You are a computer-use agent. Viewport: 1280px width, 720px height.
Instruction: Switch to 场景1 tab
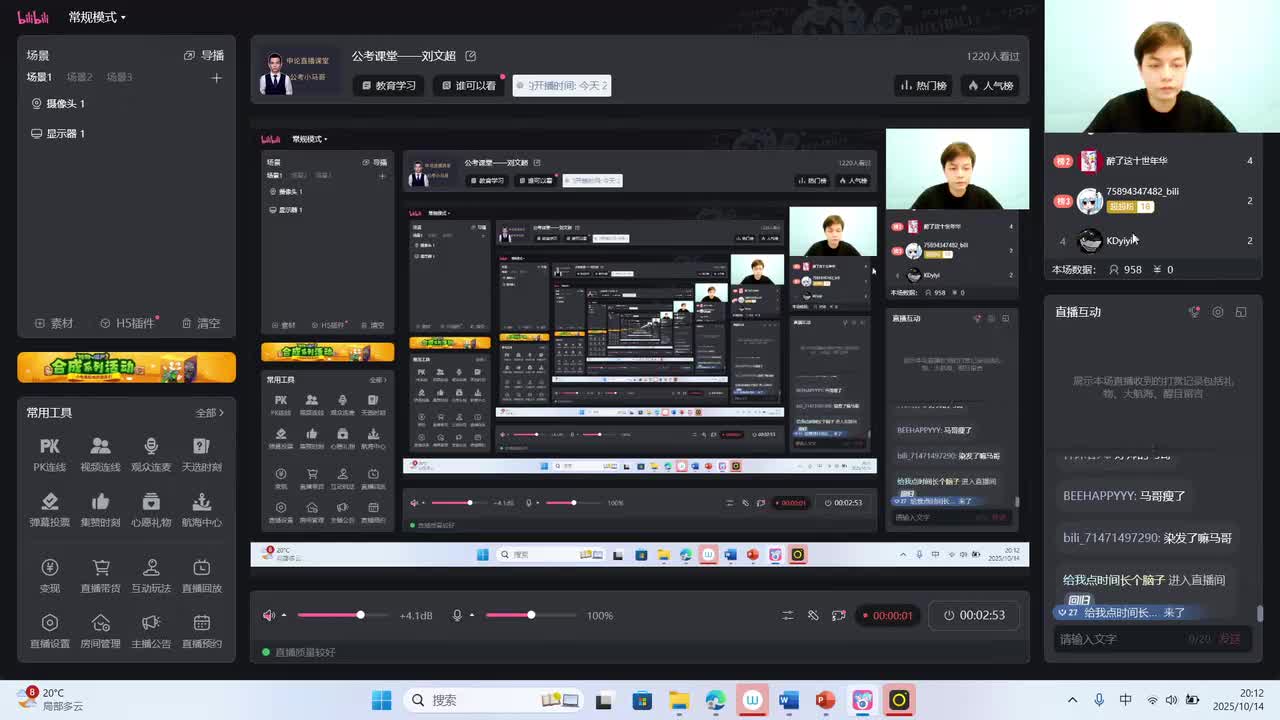pyautogui.click(x=39, y=77)
